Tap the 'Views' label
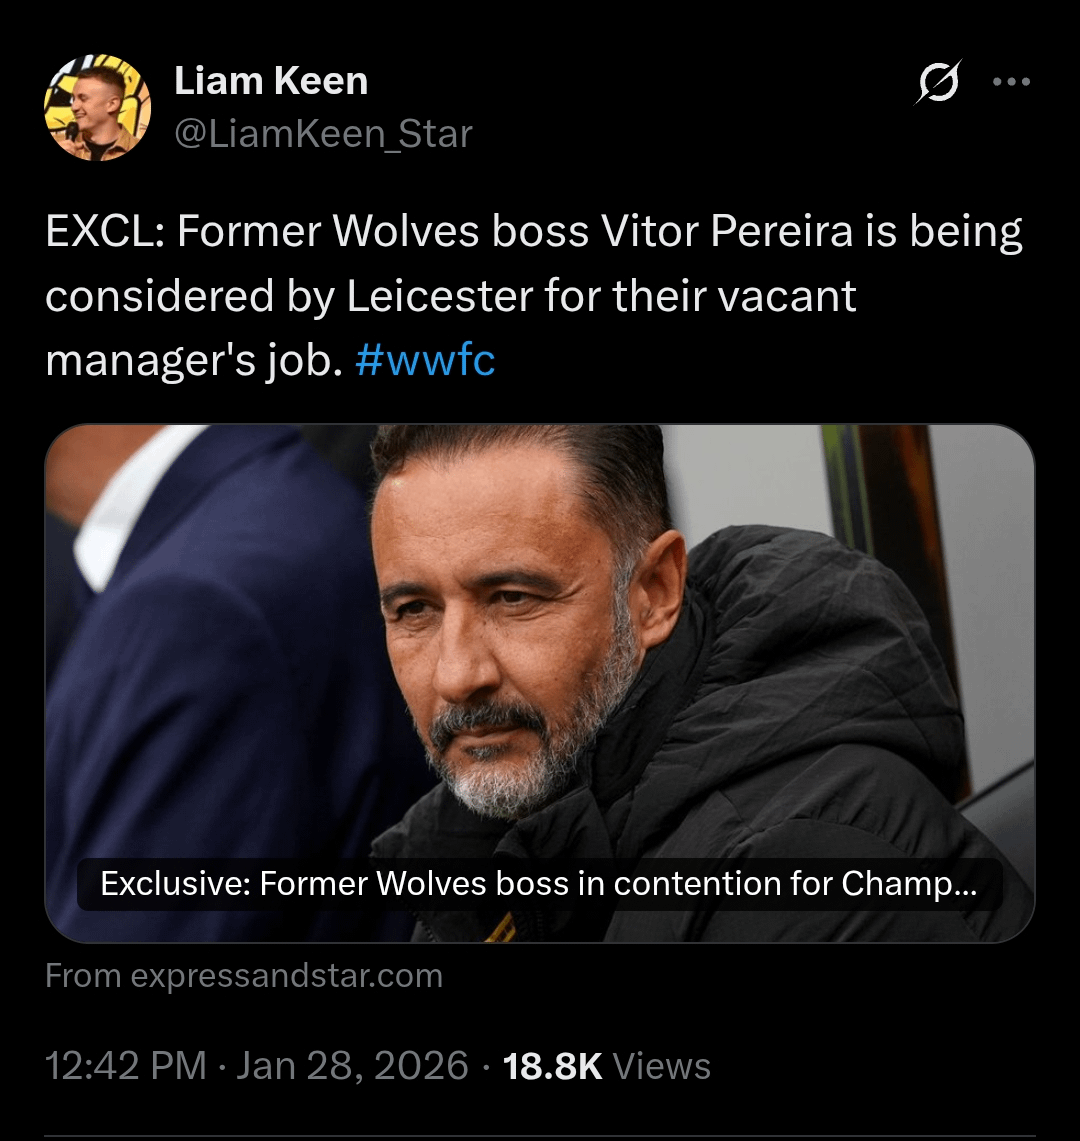This screenshot has height=1141, width=1080. coord(662,1066)
